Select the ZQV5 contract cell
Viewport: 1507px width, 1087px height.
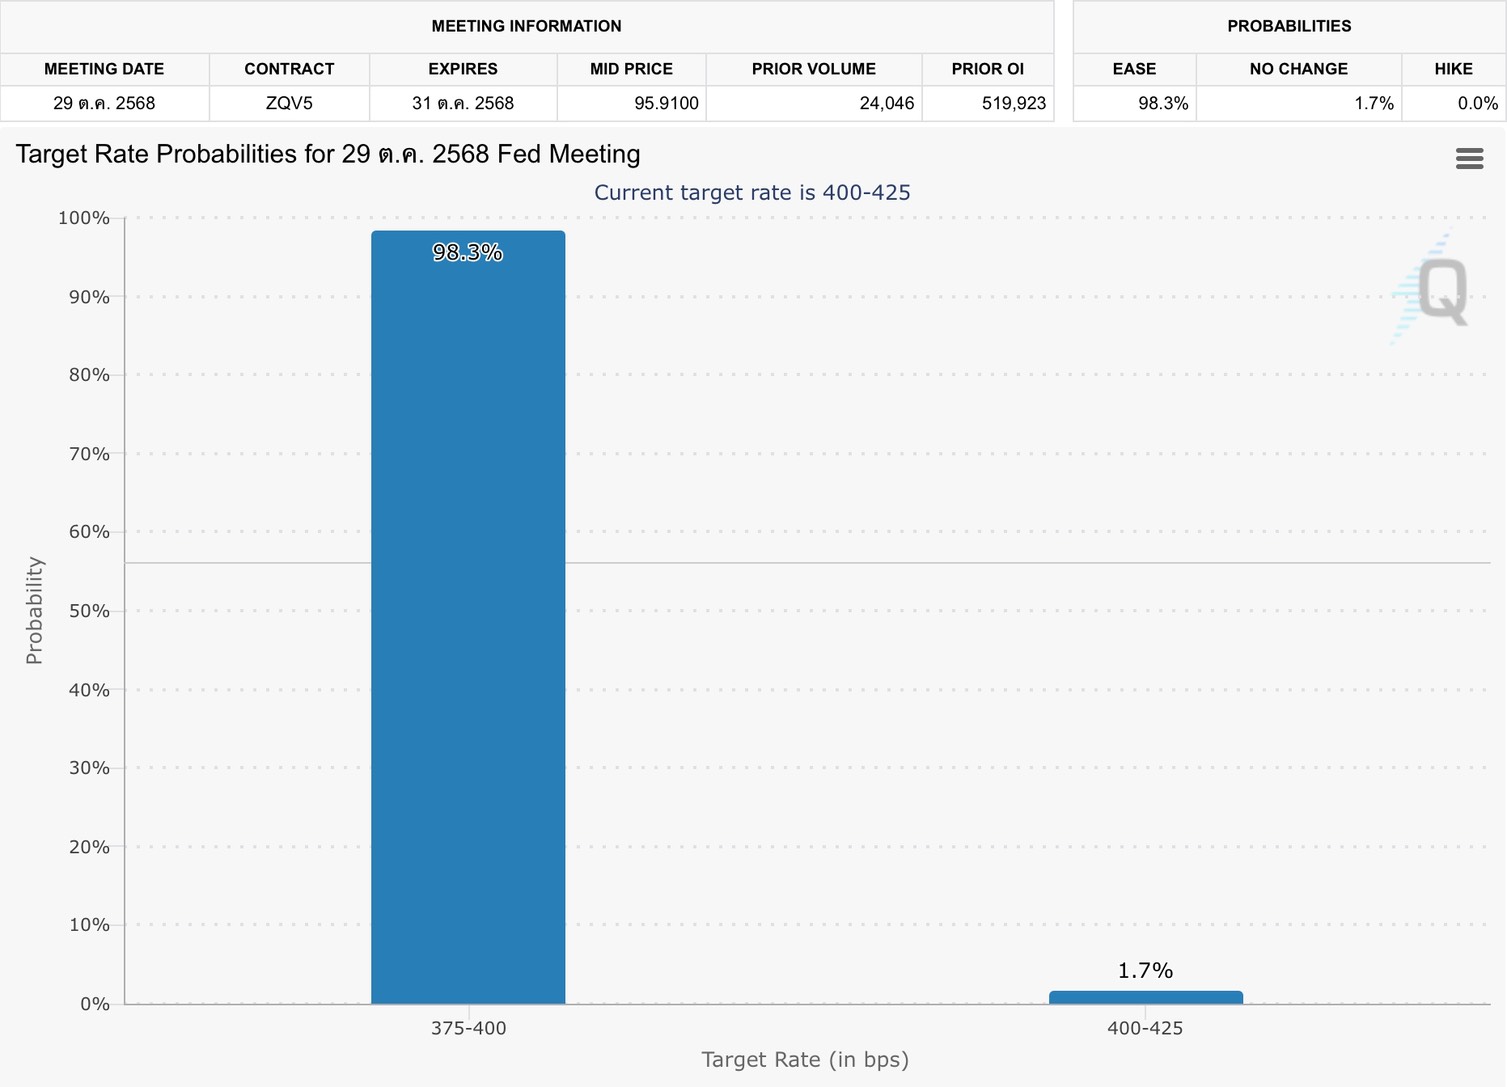point(289,103)
